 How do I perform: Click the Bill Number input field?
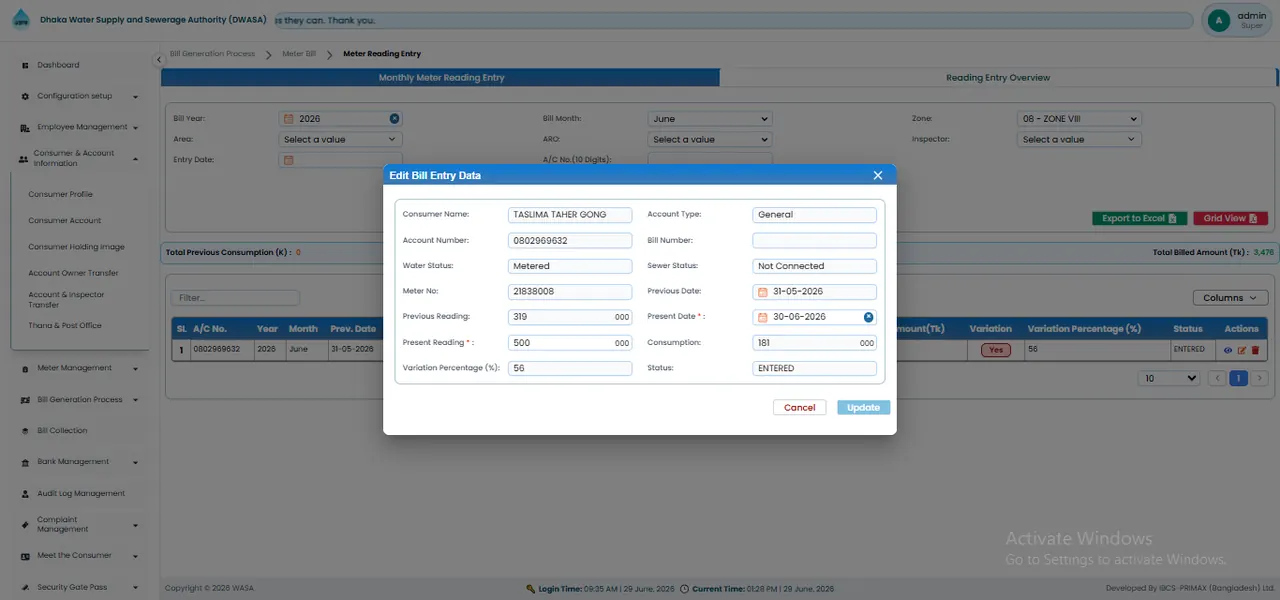tap(814, 241)
